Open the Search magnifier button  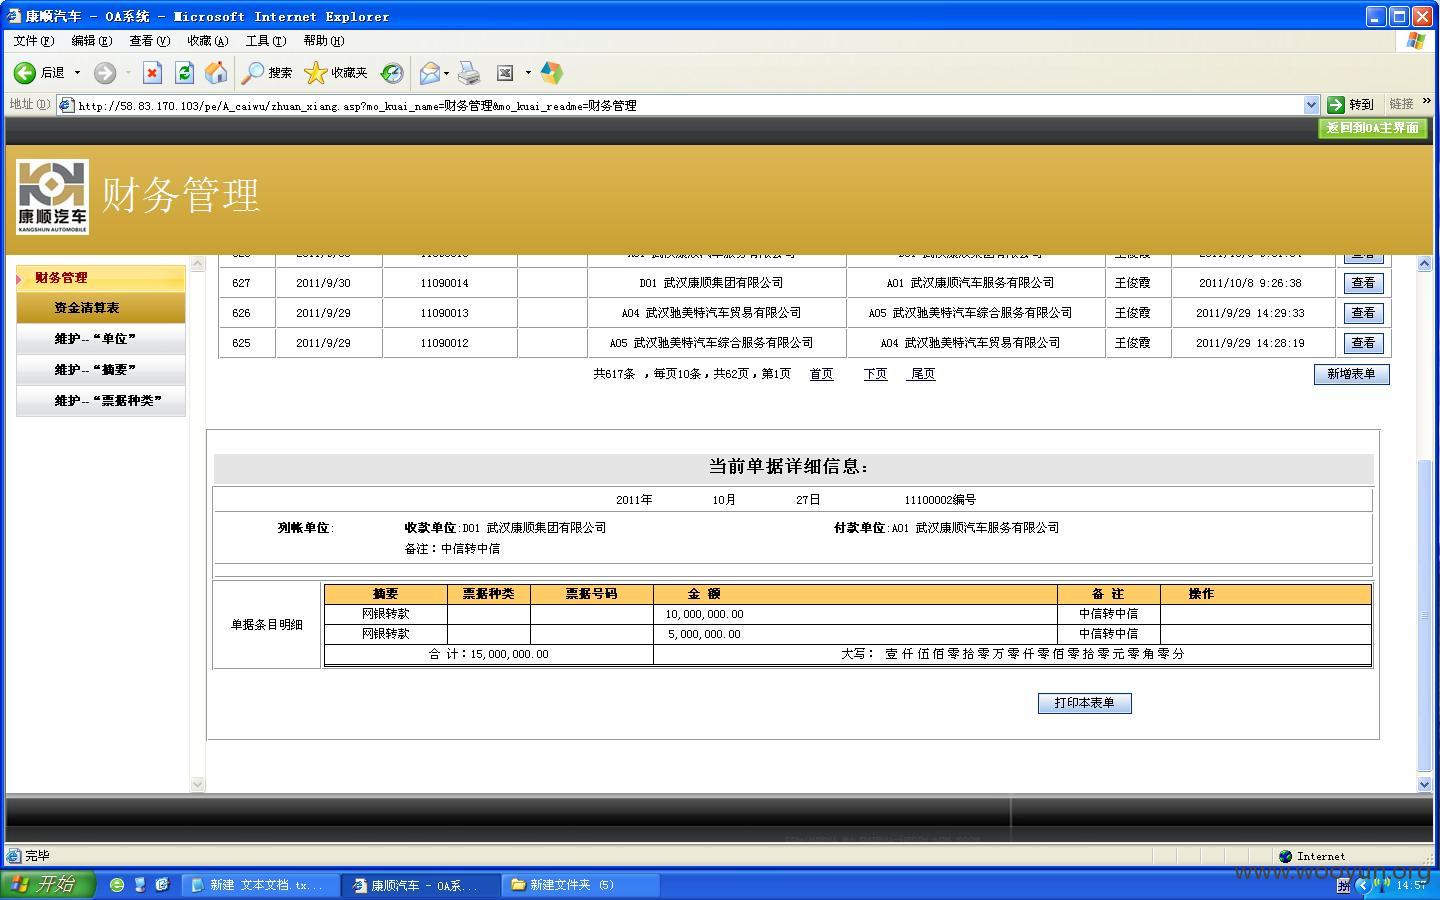(267, 73)
